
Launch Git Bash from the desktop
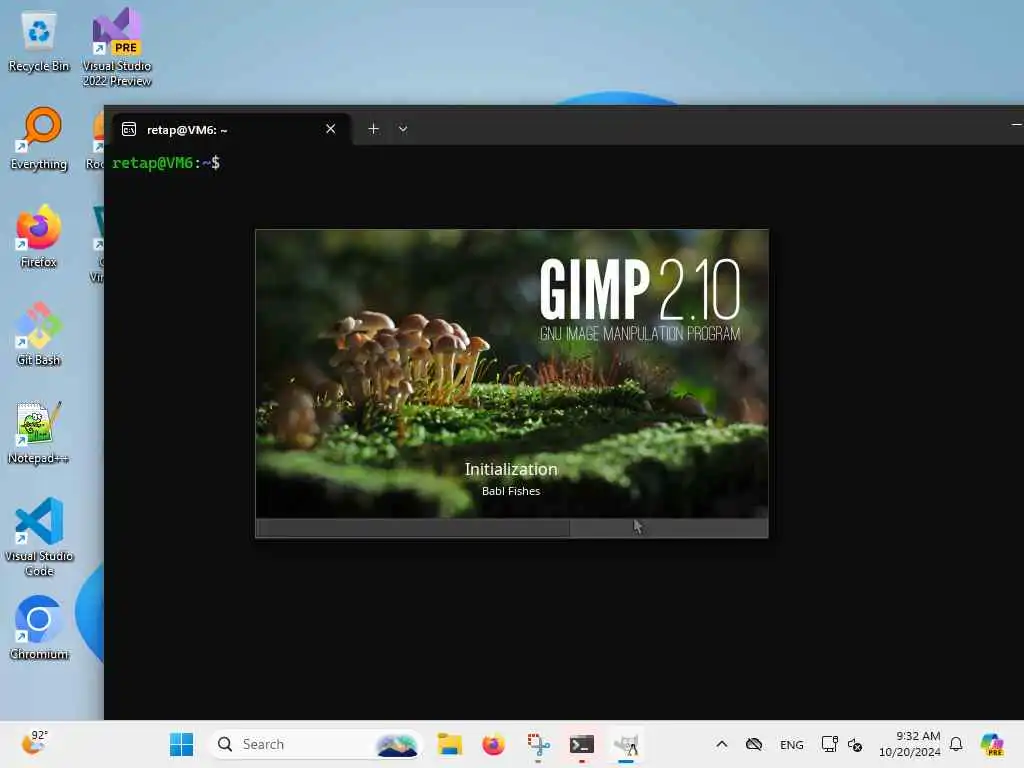39,334
